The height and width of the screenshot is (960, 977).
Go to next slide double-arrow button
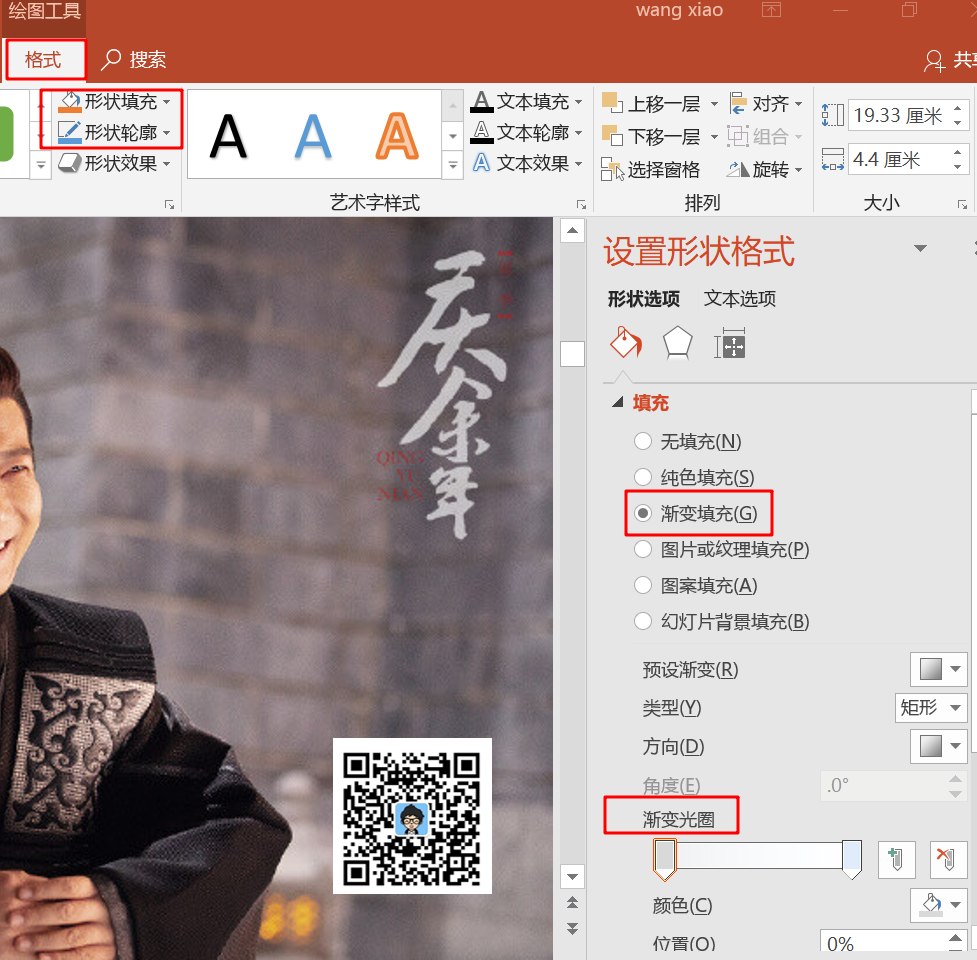coord(573,928)
